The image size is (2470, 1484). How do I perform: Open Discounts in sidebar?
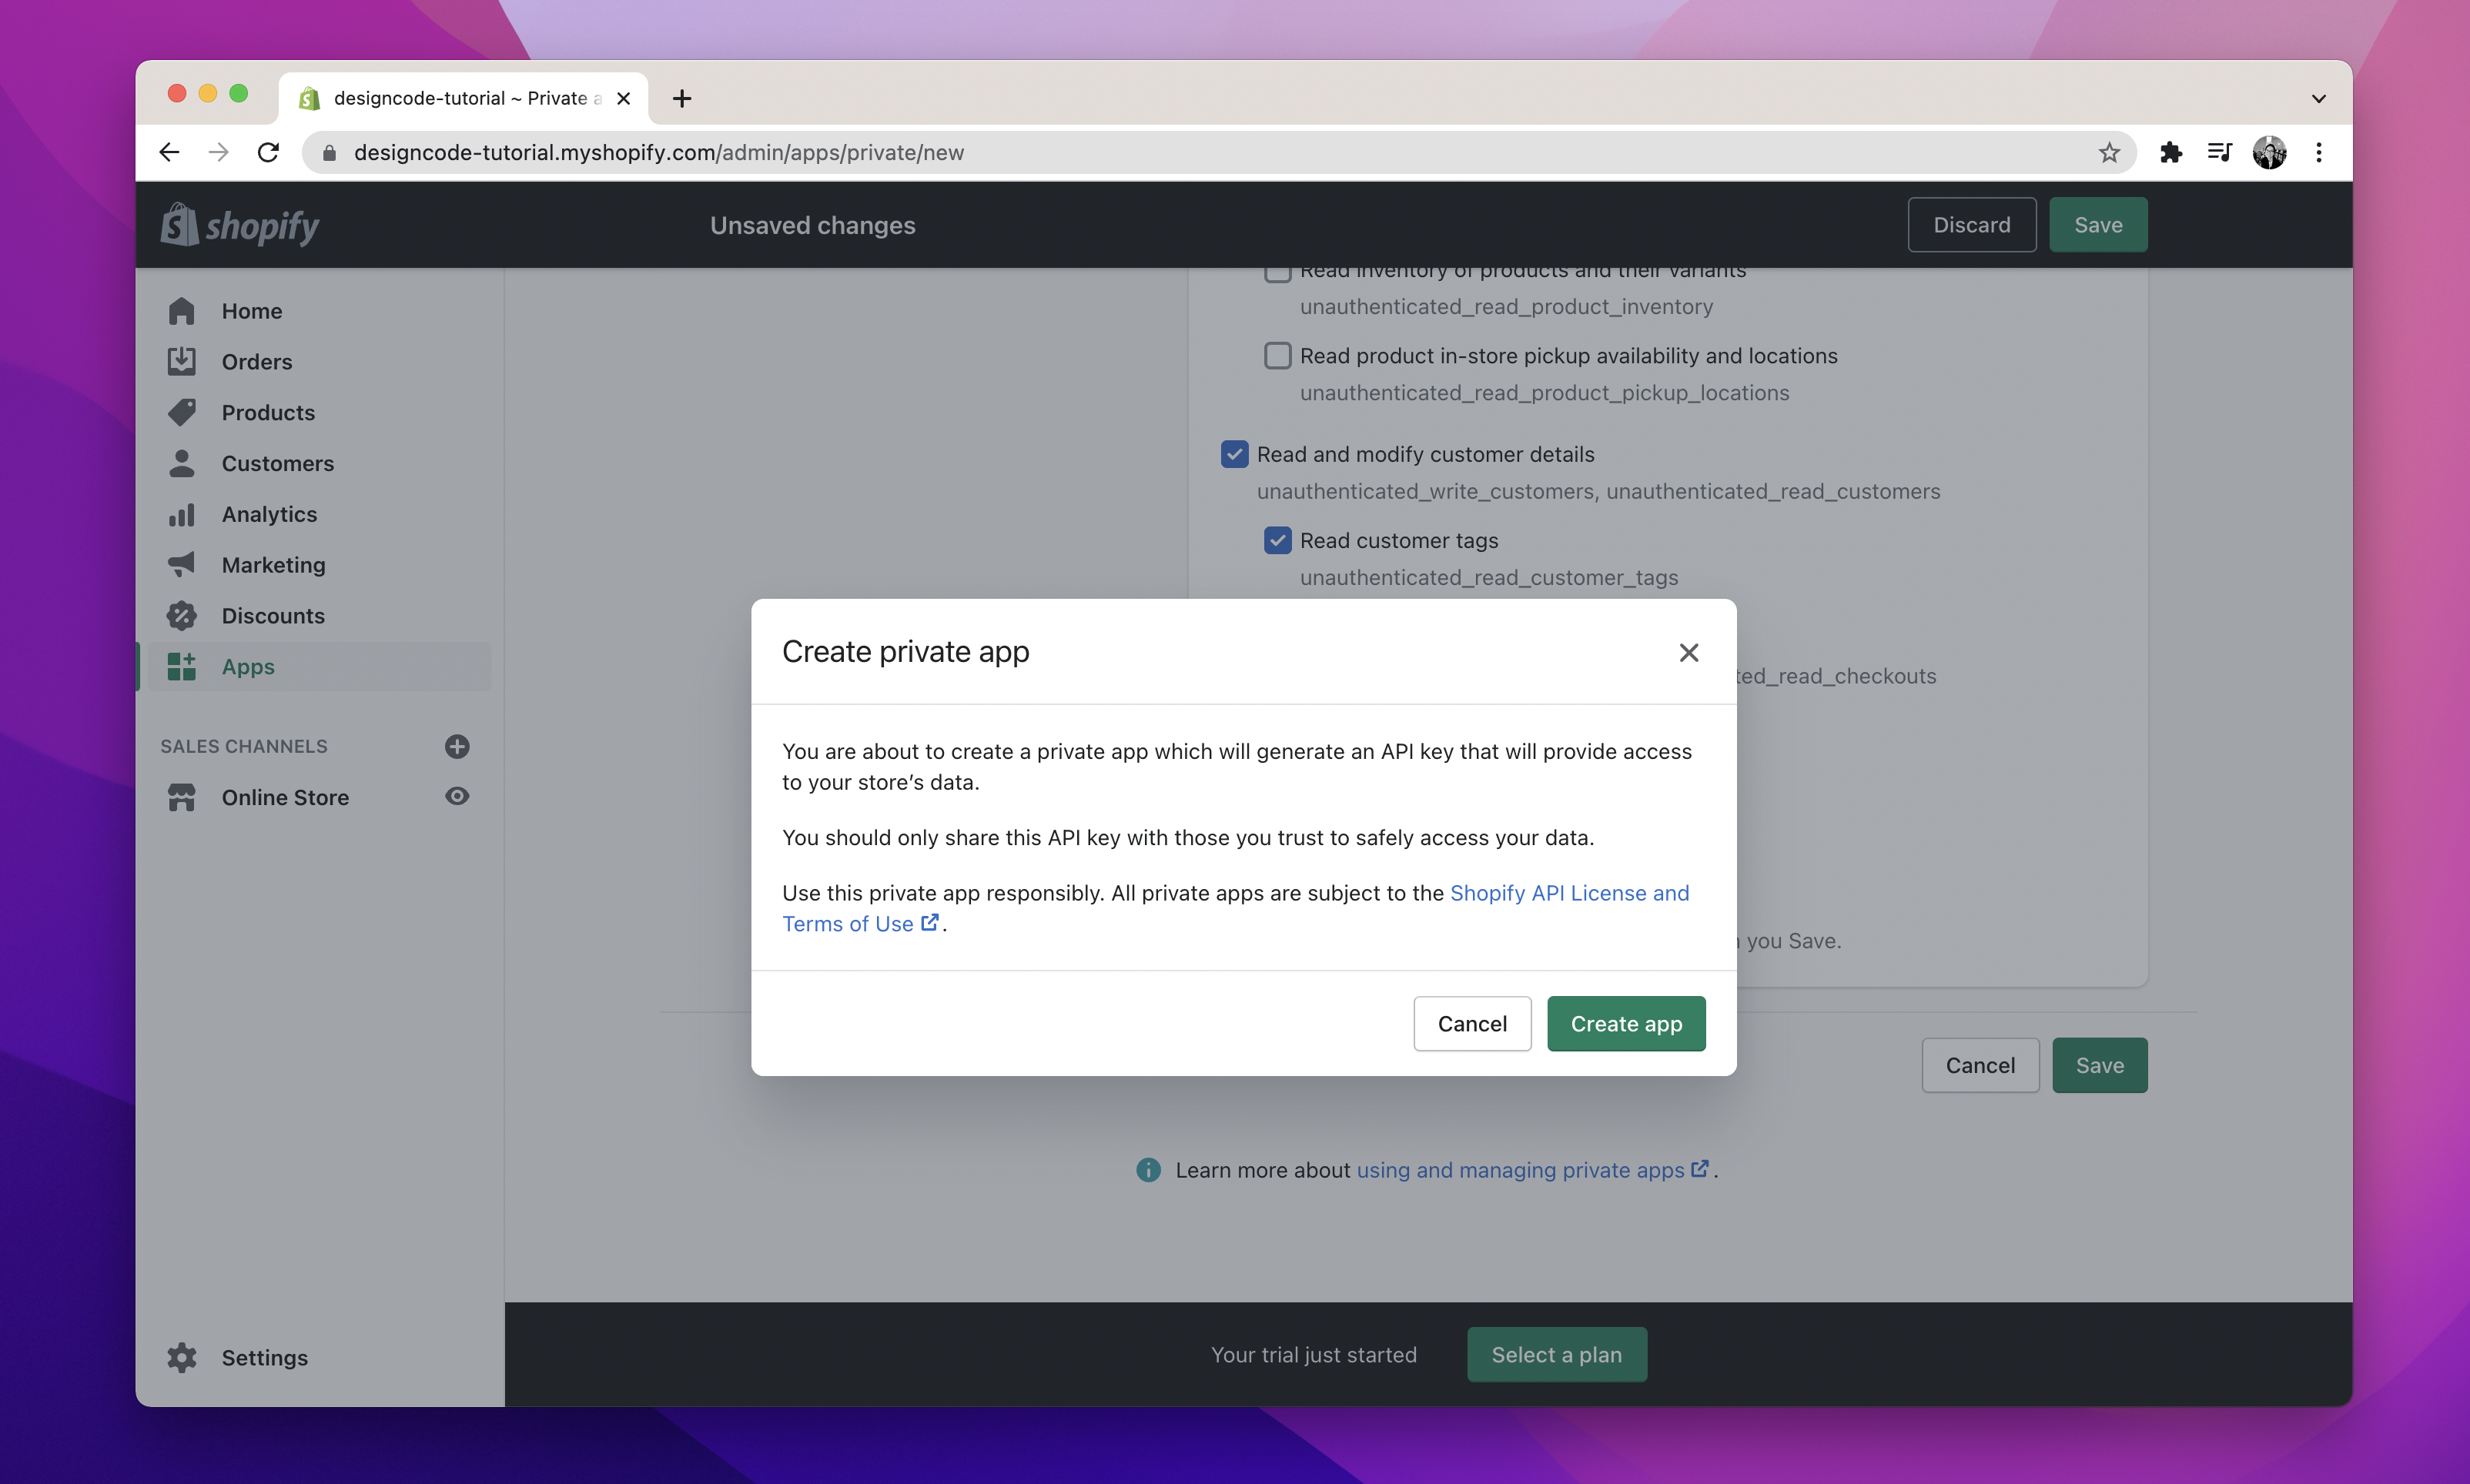273,615
